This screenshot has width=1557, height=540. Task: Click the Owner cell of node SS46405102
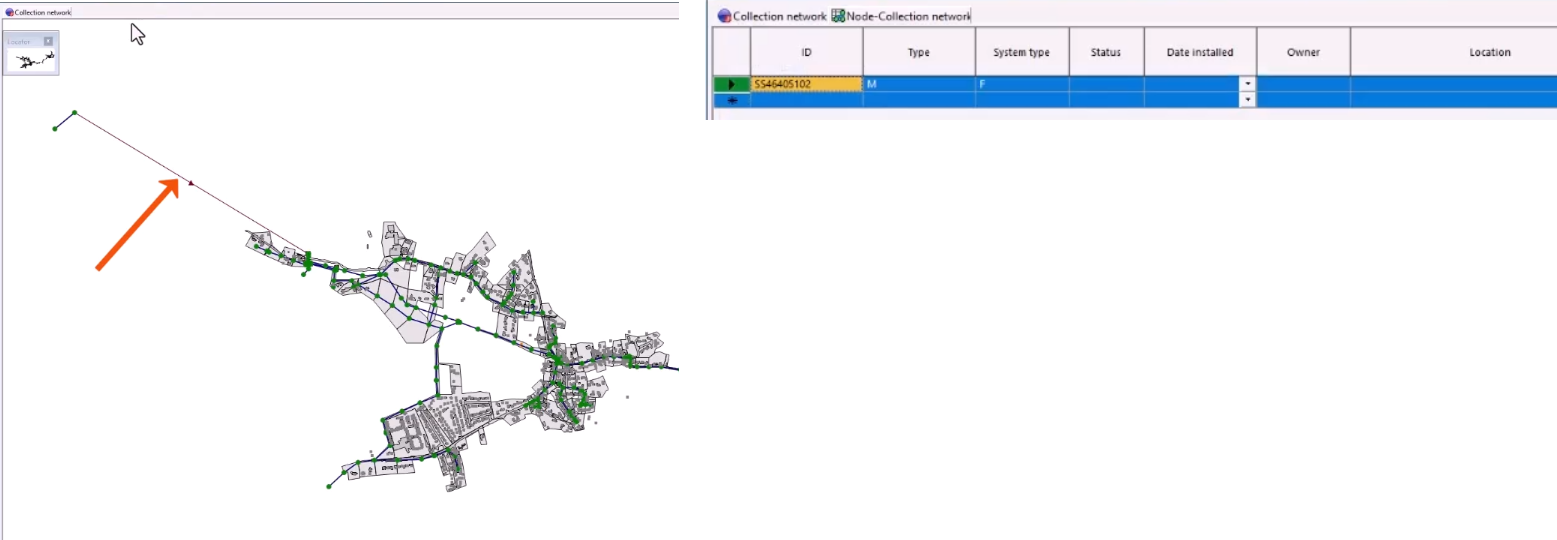(1304, 84)
